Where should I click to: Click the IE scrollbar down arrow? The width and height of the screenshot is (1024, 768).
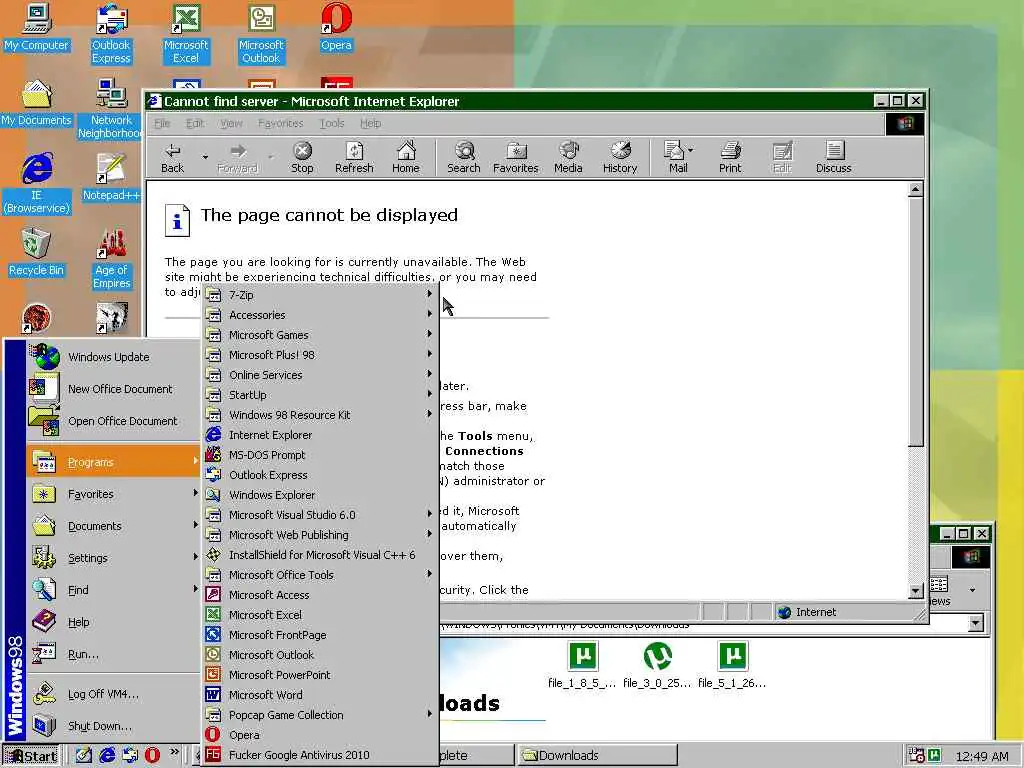(916, 590)
